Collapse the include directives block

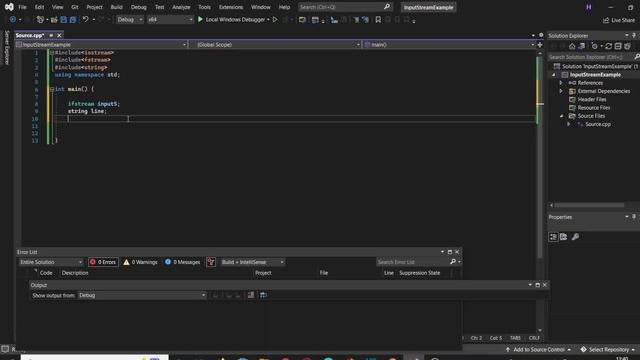52,53
